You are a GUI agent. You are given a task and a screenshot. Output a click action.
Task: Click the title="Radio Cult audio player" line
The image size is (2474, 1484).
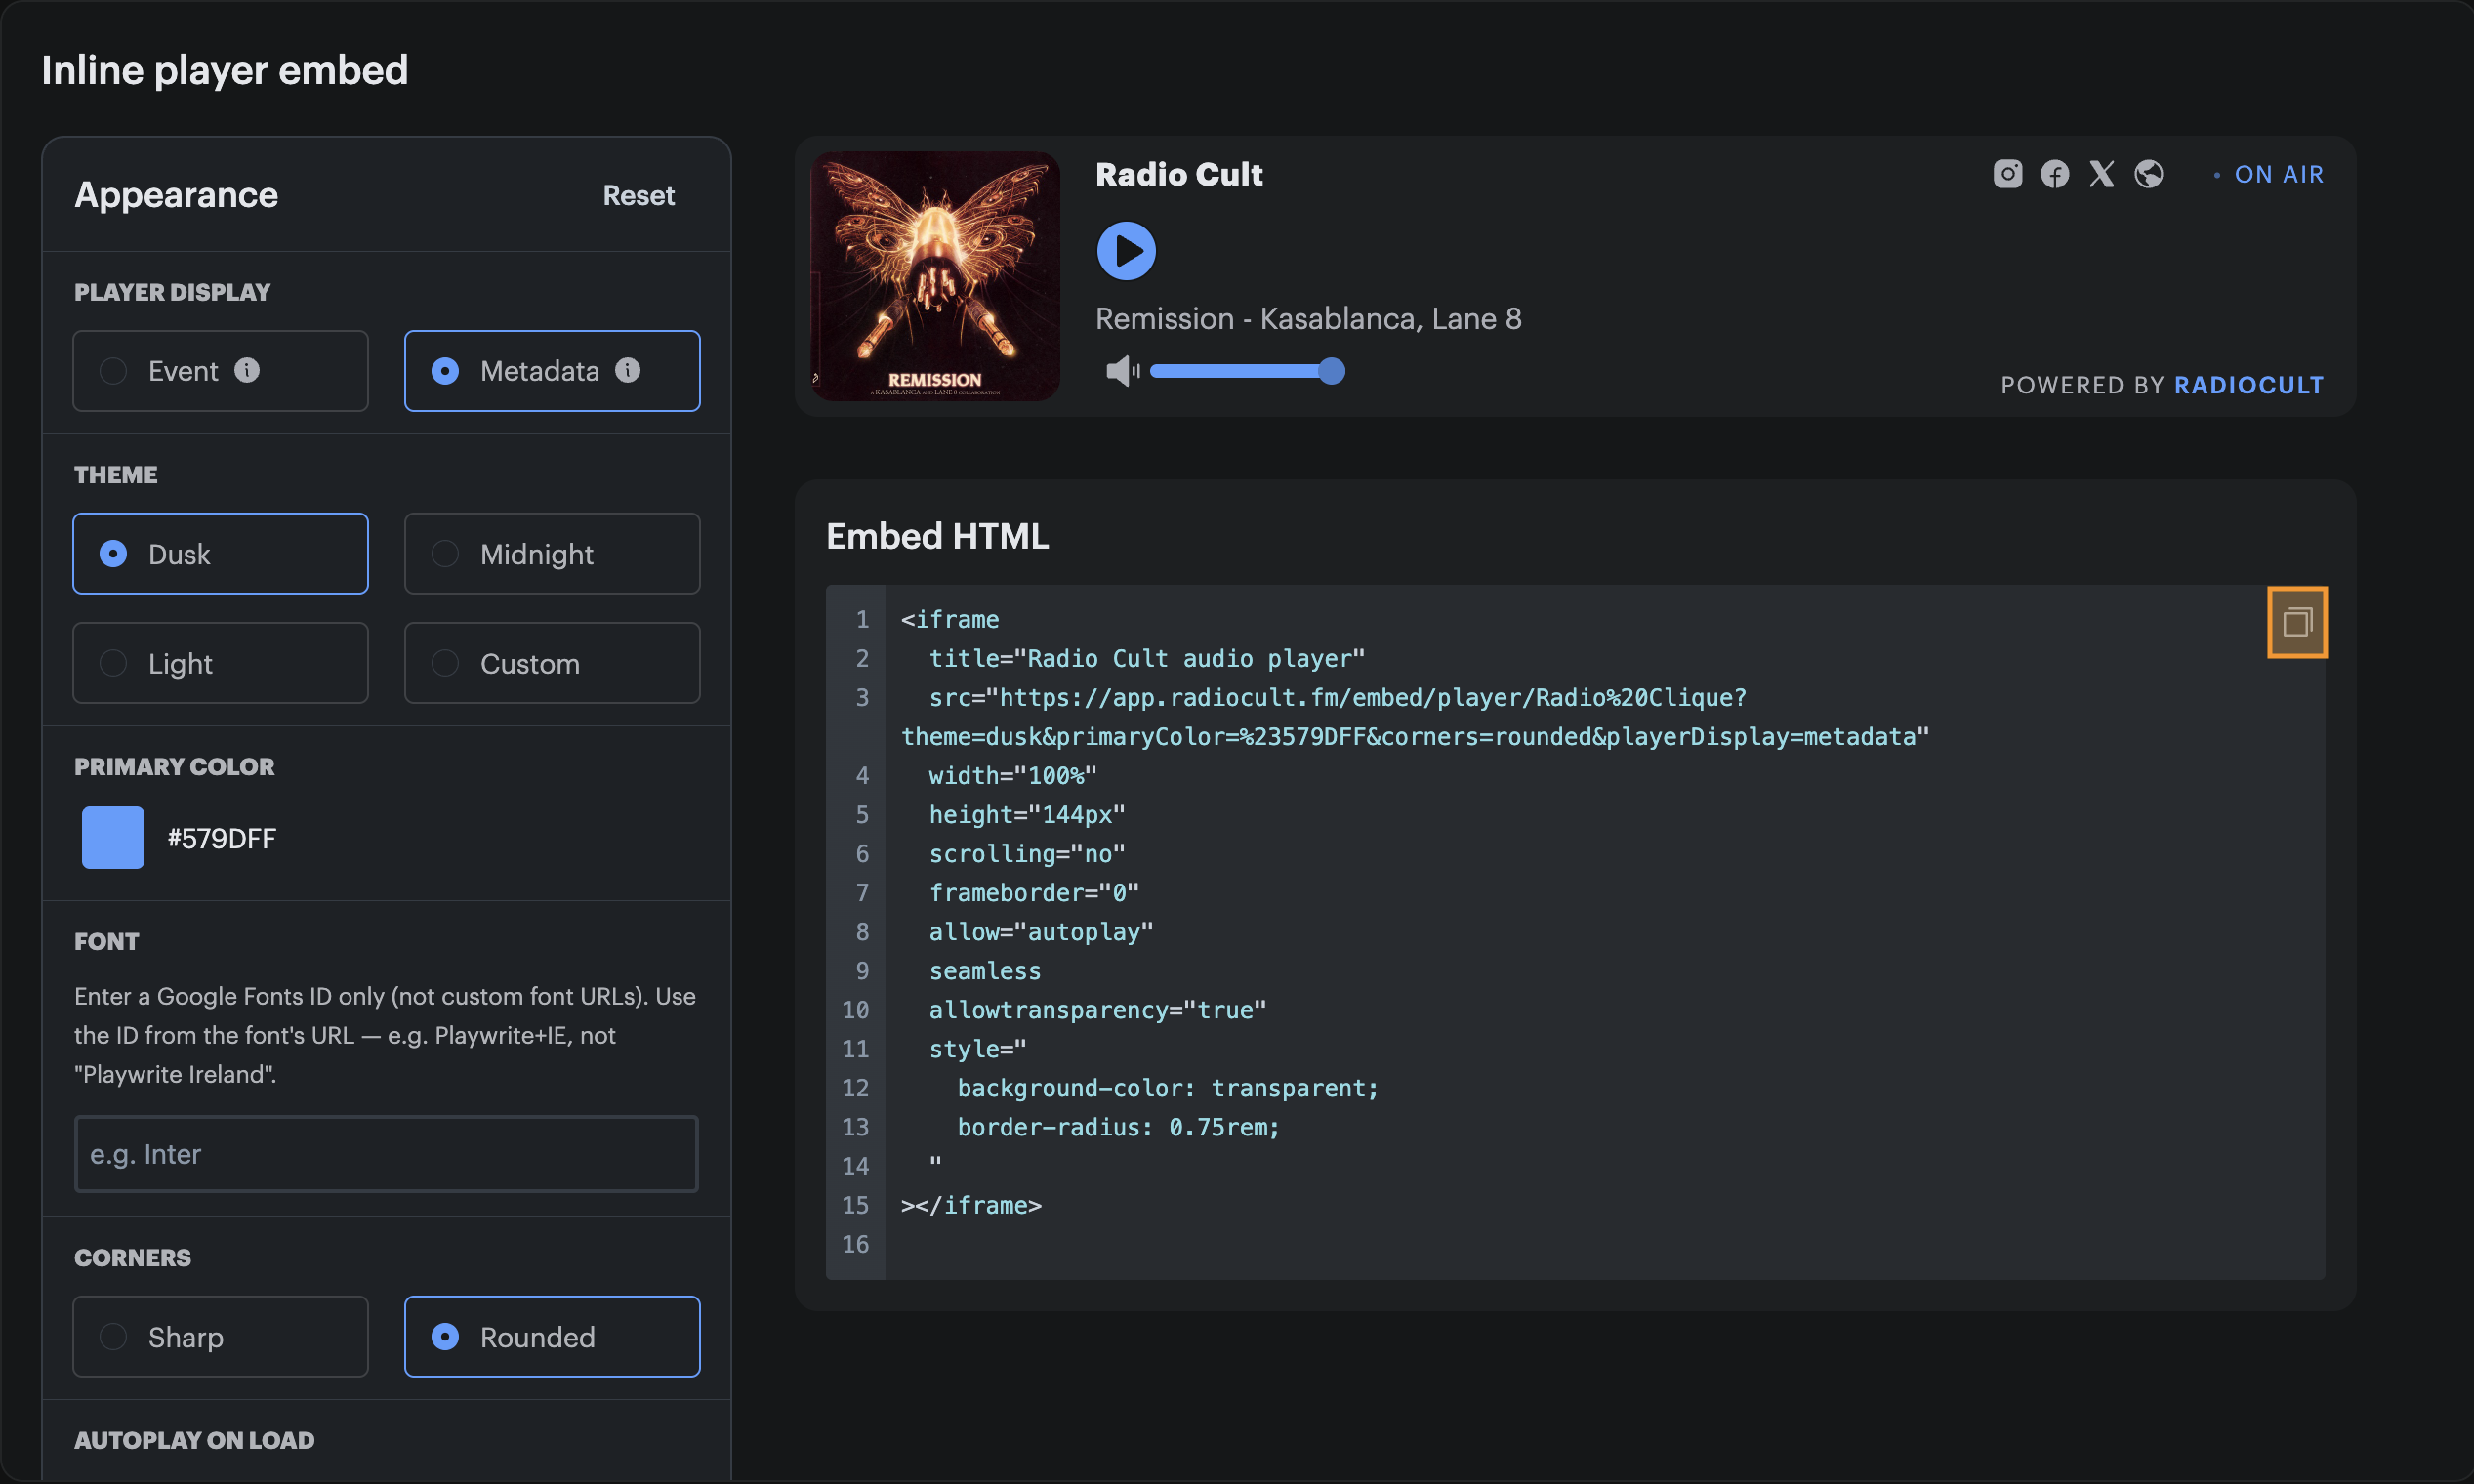pyautogui.click(x=1146, y=658)
